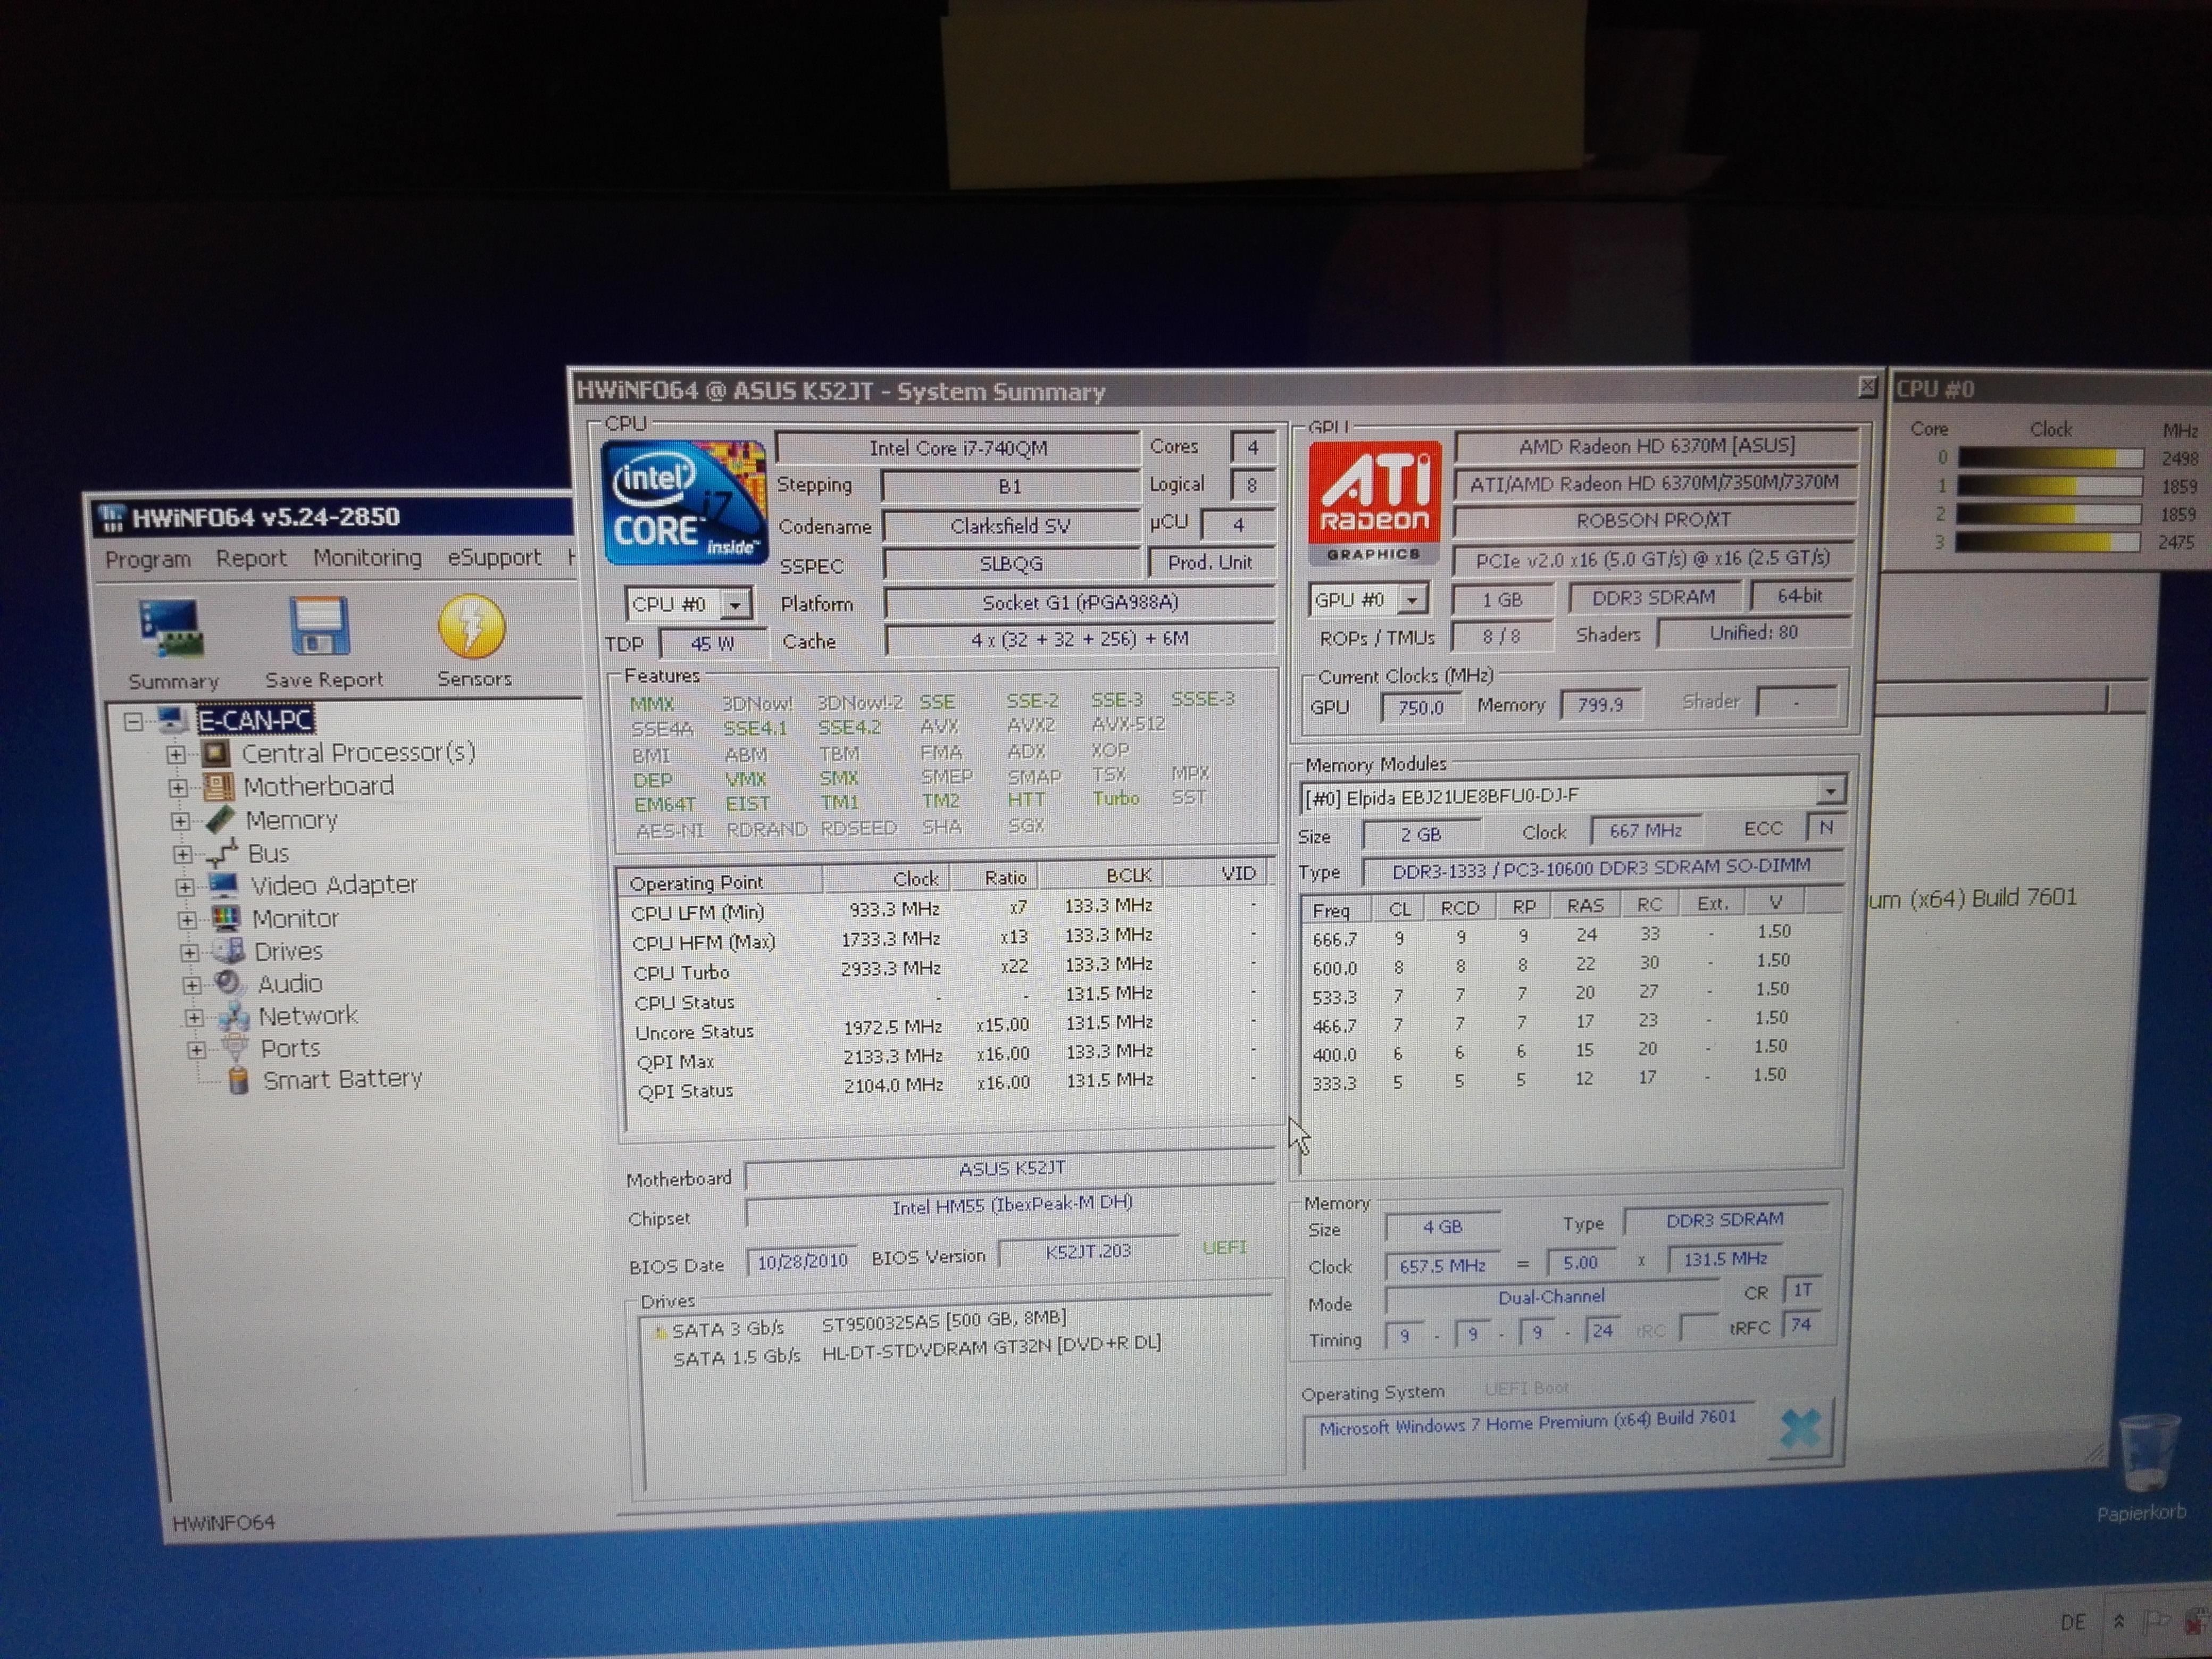Click the Operating Point column header

[697, 882]
